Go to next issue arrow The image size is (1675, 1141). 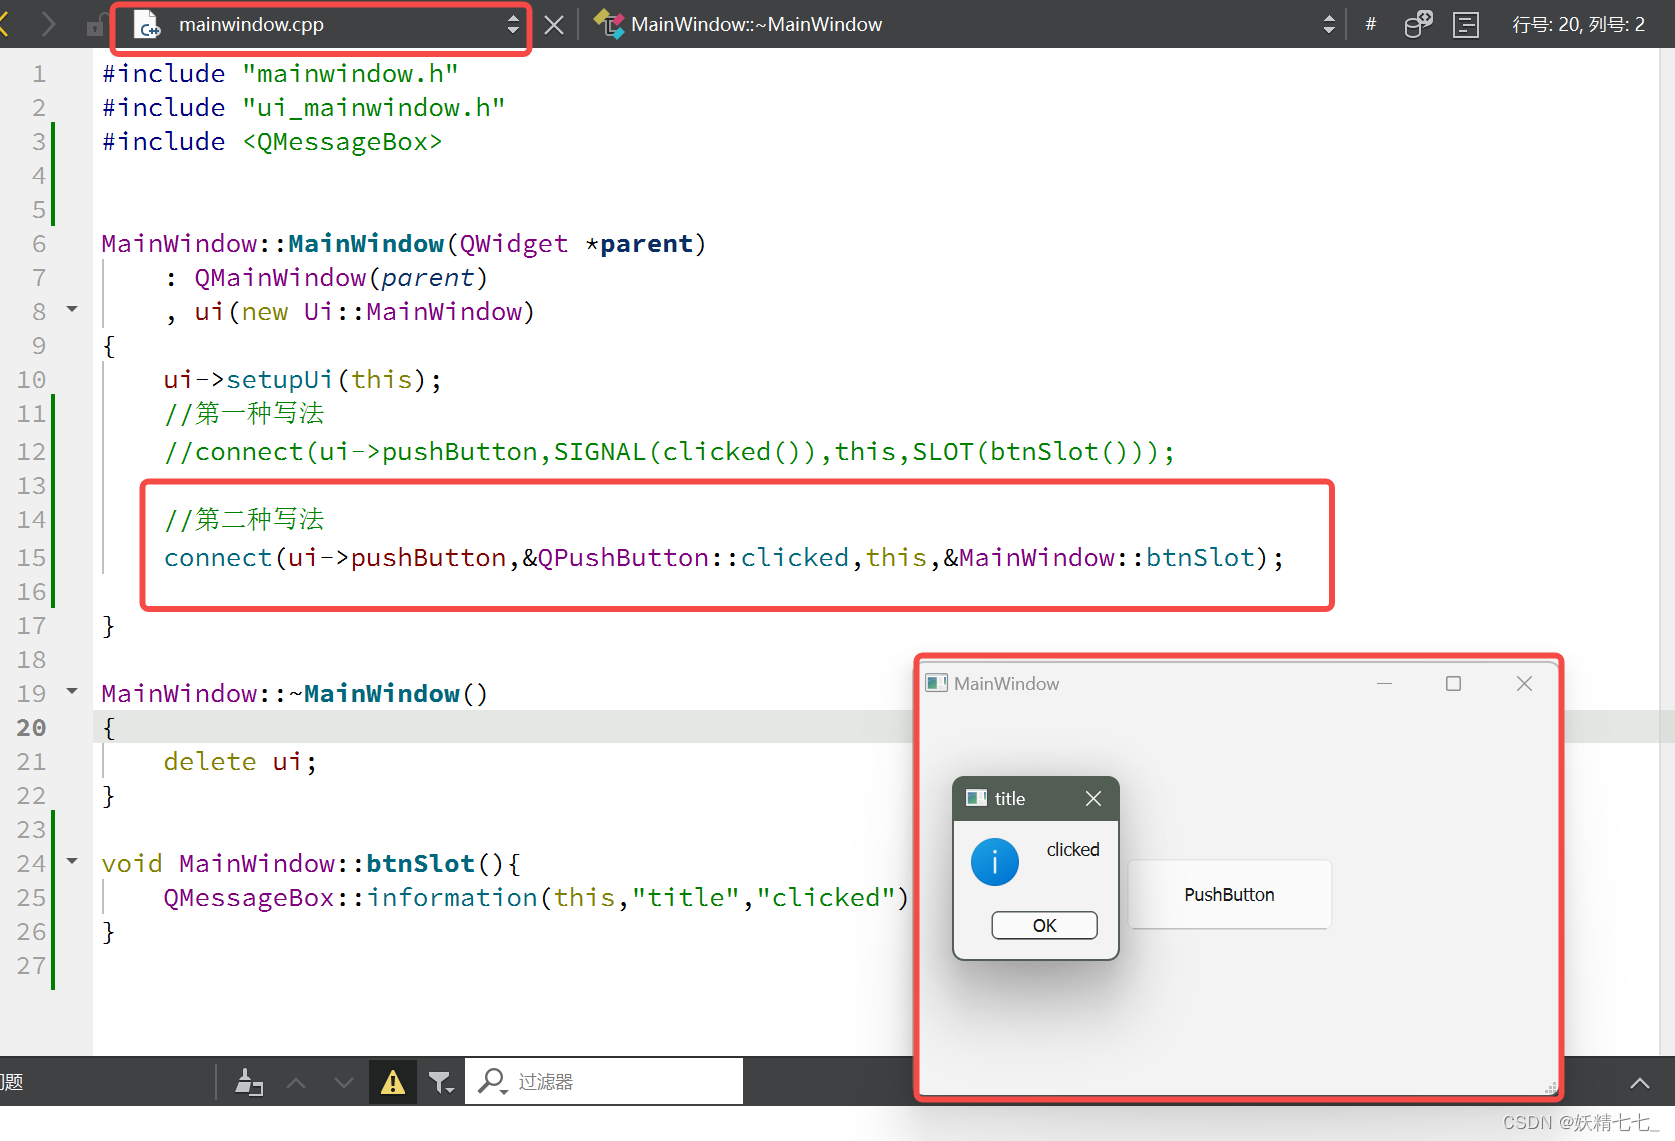344,1082
